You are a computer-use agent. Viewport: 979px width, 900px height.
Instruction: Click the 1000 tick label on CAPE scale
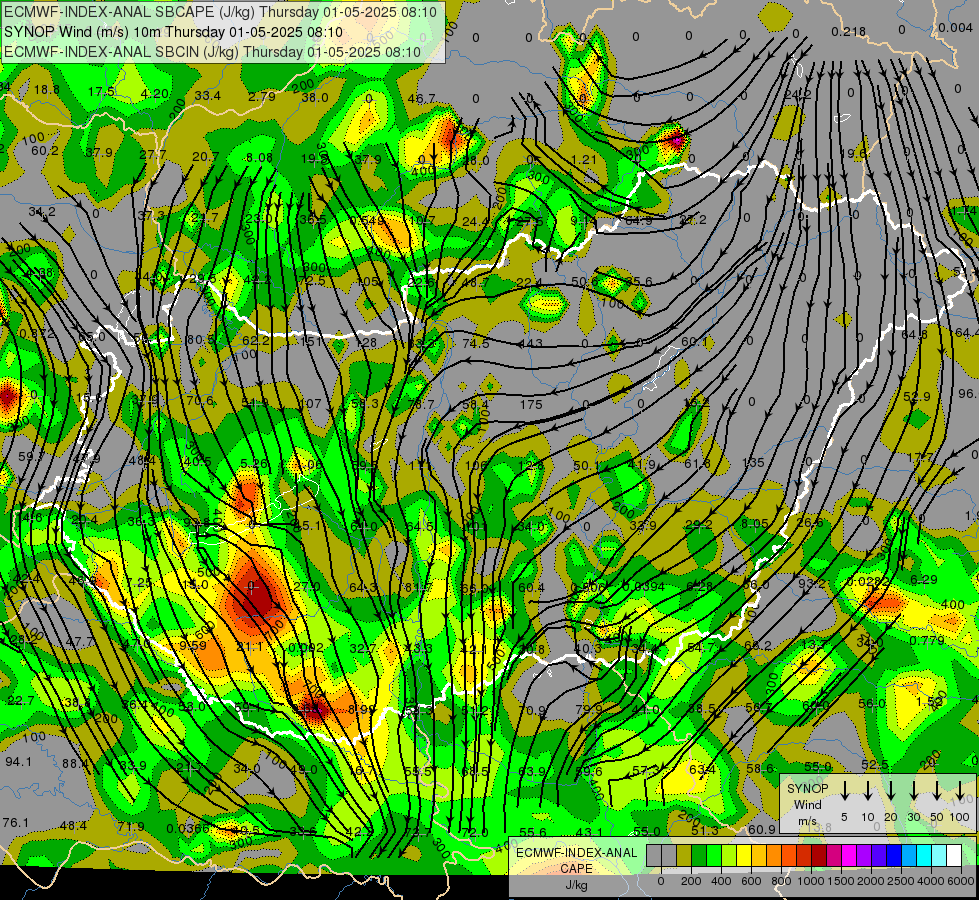(x=811, y=881)
